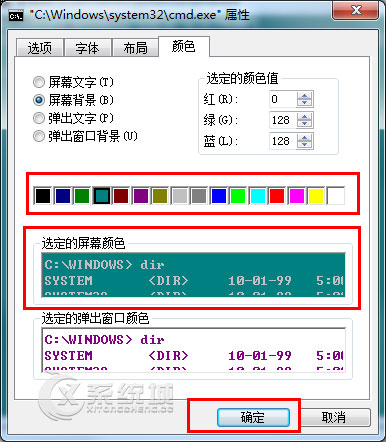
Task: Select the 颜色 tab
Action: pyautogui.click(x=184, y=47)
